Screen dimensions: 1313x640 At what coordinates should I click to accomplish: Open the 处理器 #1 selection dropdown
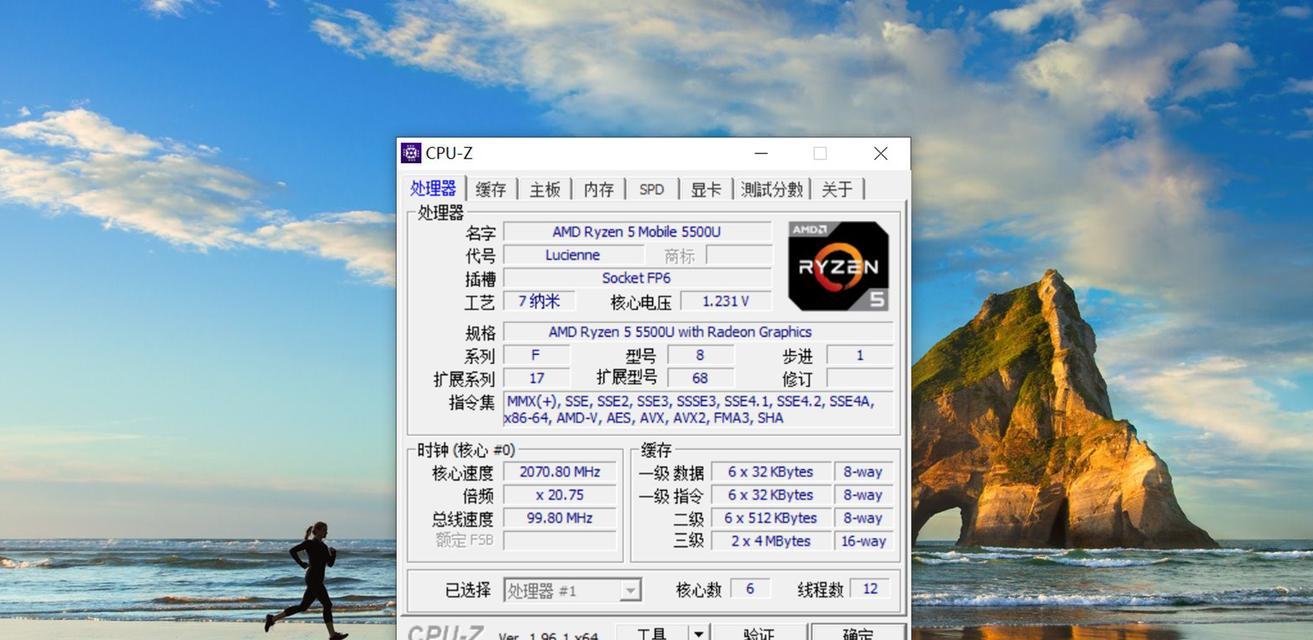[572, 590]
